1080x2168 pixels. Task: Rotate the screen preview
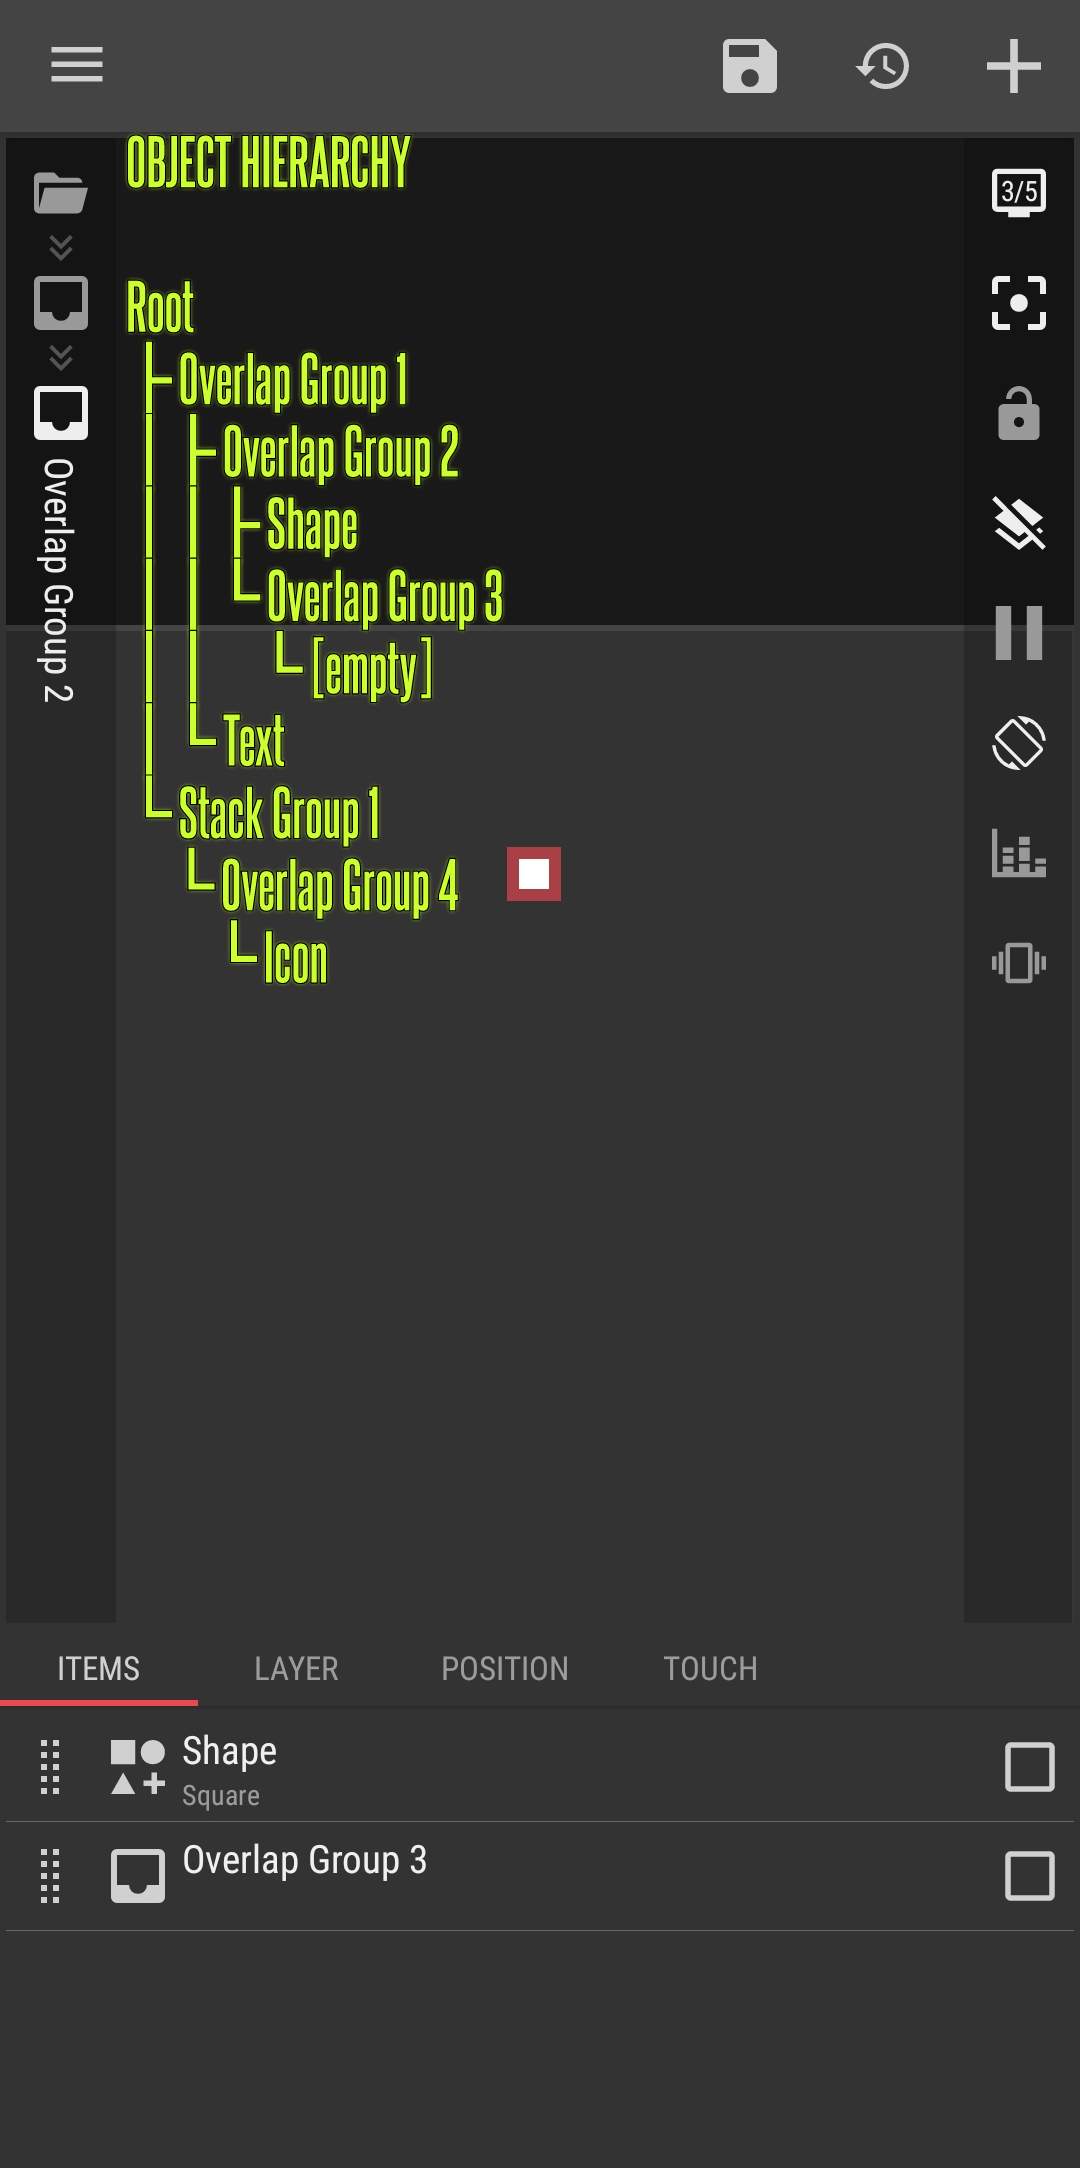click(x=1019, y=743)
